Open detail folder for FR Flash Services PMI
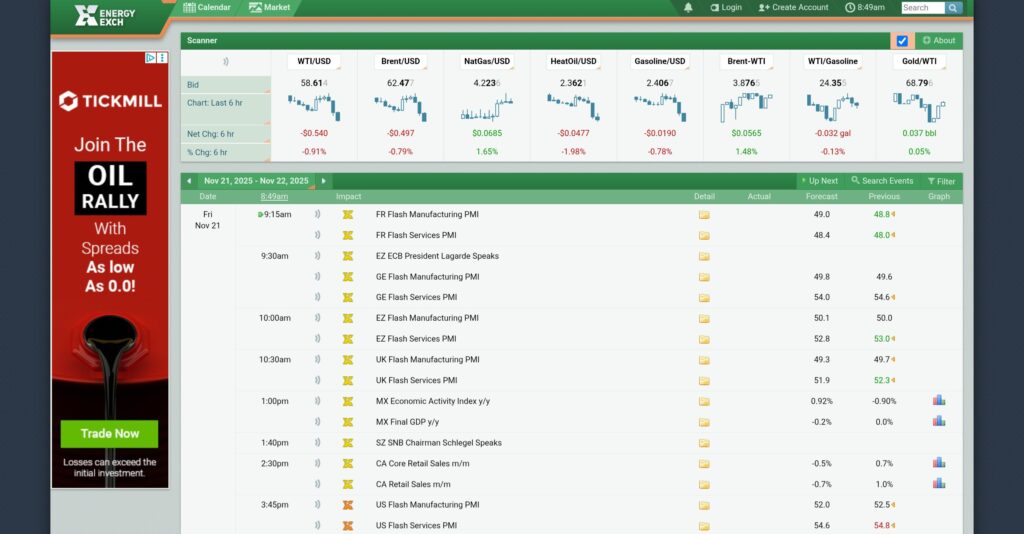1024x534 pixels. pyautogui.click(x=704, y=236)
